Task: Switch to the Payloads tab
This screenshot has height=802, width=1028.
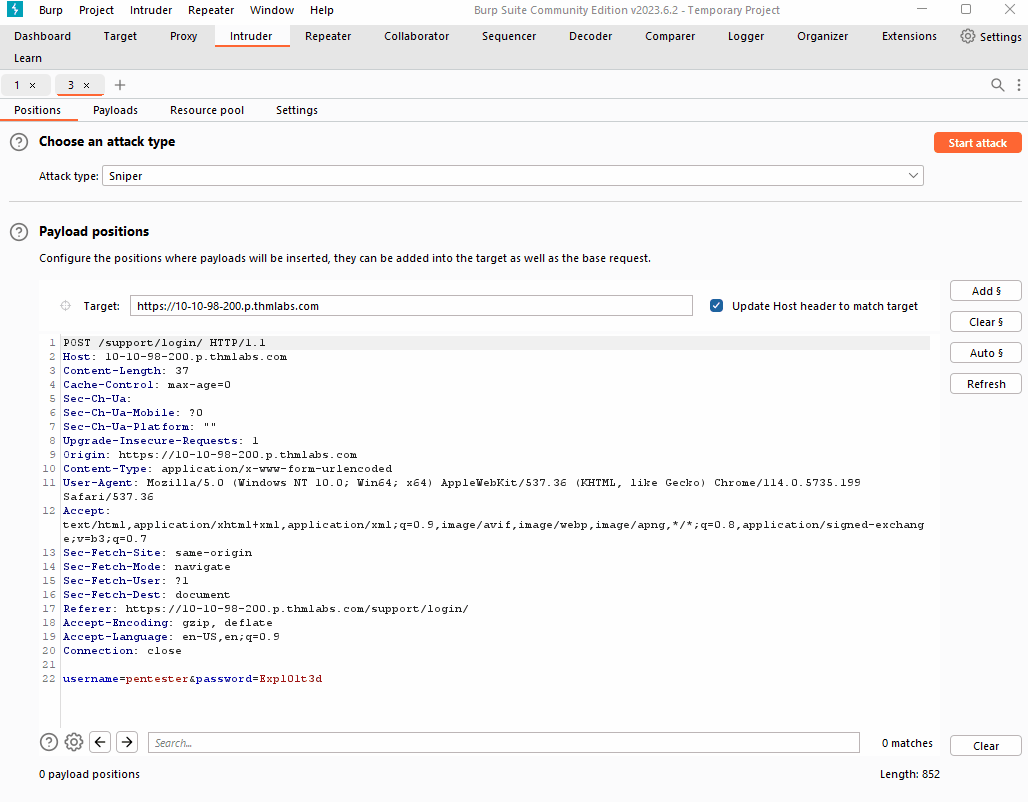Action: tap(114, 110)
